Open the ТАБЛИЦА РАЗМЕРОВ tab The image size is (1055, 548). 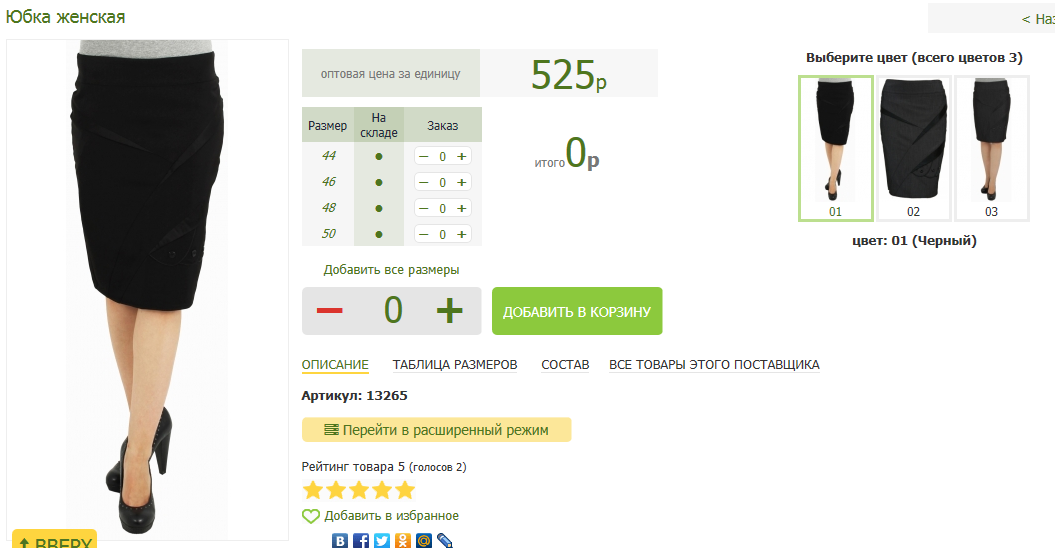[x=455, y=365]
